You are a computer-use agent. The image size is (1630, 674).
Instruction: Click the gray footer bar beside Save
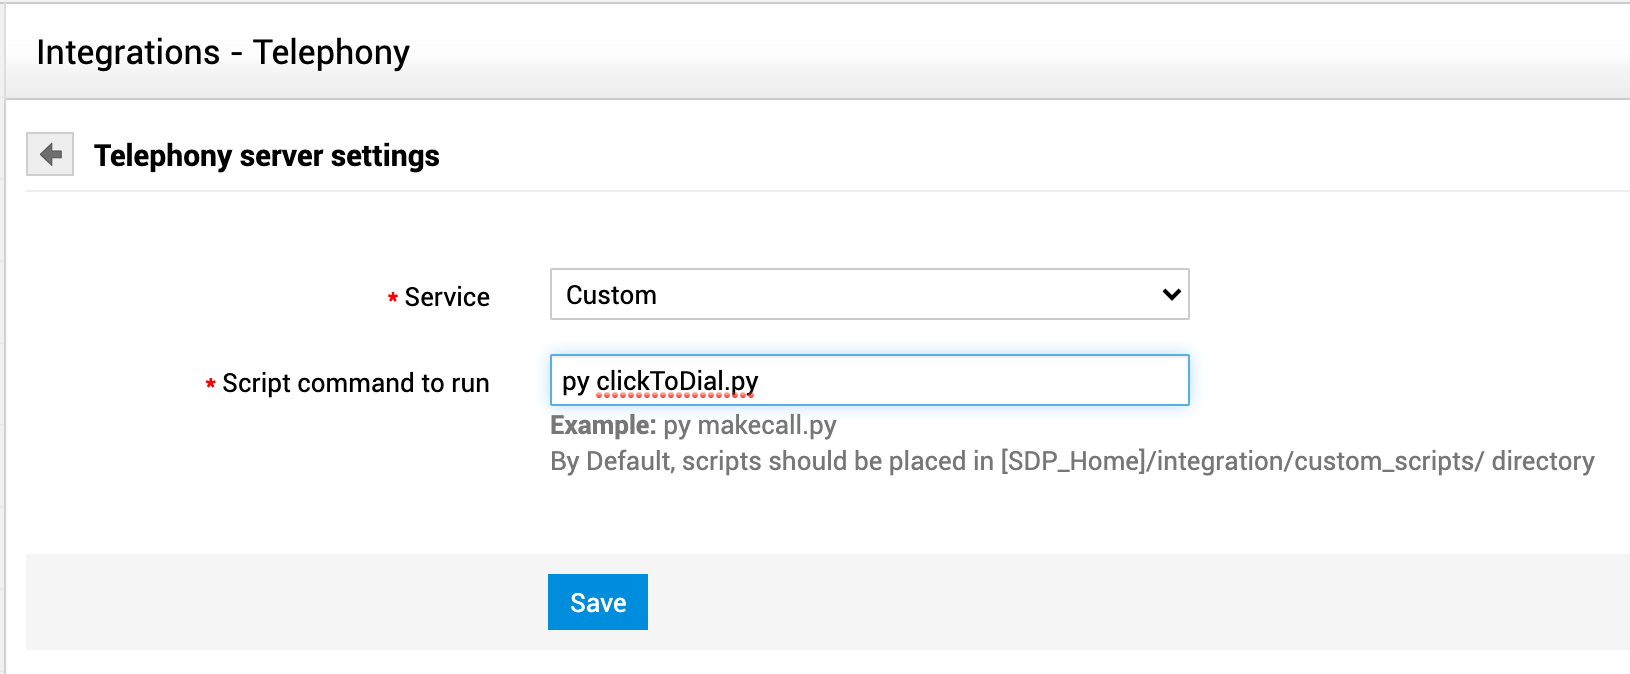pos(1100,602)
